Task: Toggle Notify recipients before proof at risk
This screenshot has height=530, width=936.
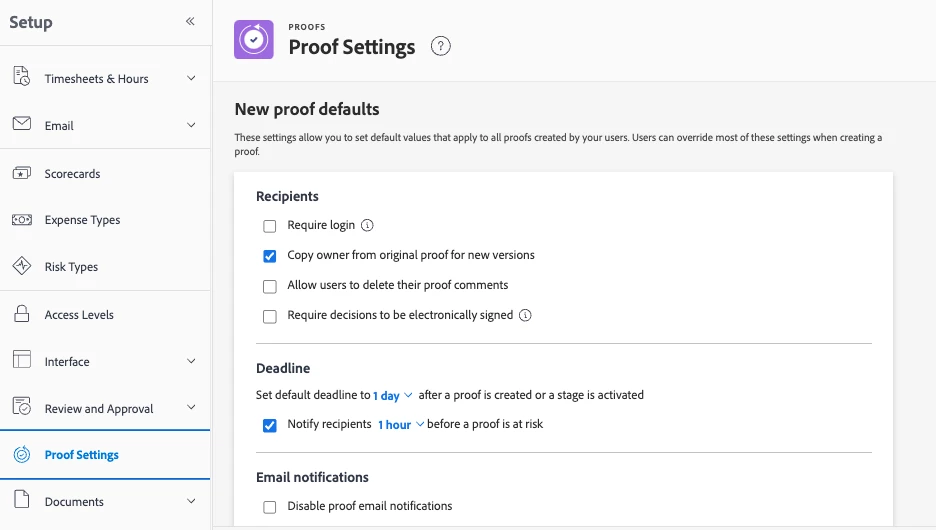Action: (x=270, y=425)
